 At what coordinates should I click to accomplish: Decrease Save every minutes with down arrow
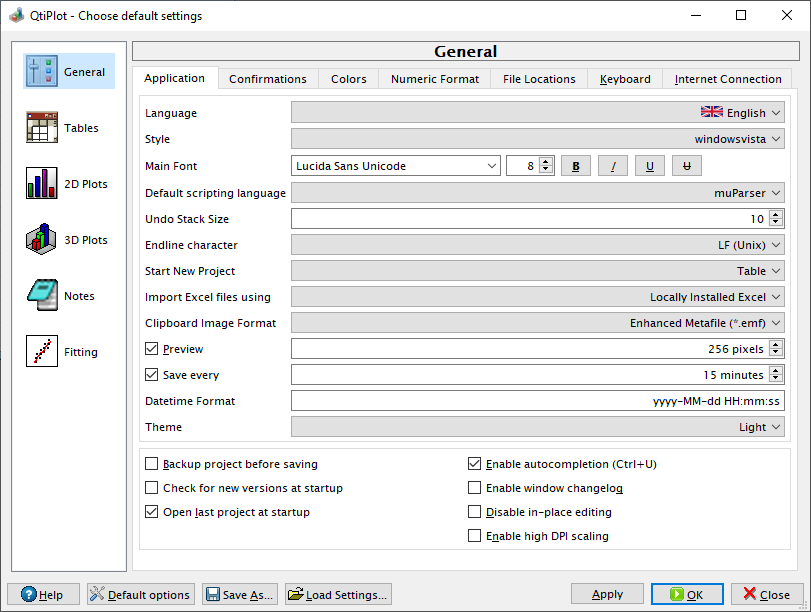click(775, 379)
